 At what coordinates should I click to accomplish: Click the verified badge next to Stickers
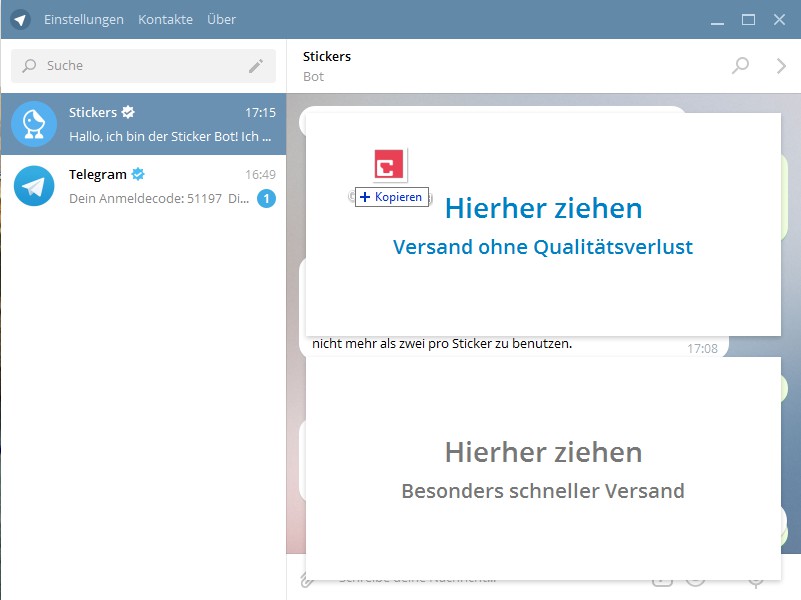[x=128, y=113]
